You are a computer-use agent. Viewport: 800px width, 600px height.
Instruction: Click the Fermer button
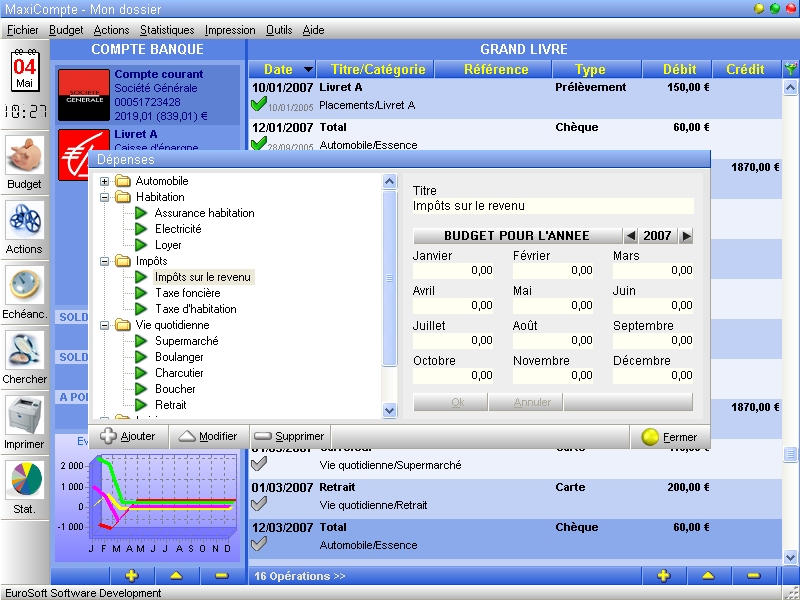pos(670,437)
